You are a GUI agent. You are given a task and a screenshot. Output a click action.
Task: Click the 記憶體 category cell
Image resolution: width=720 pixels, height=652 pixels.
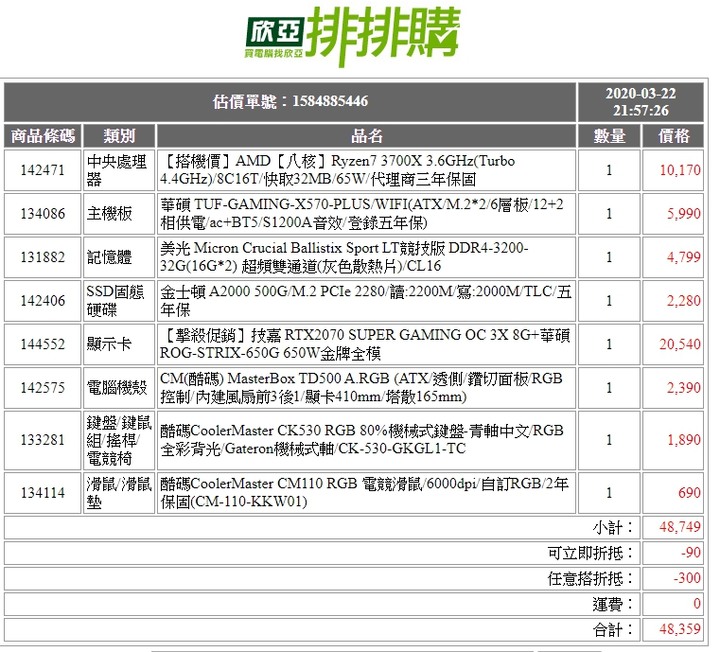(119, 257)
